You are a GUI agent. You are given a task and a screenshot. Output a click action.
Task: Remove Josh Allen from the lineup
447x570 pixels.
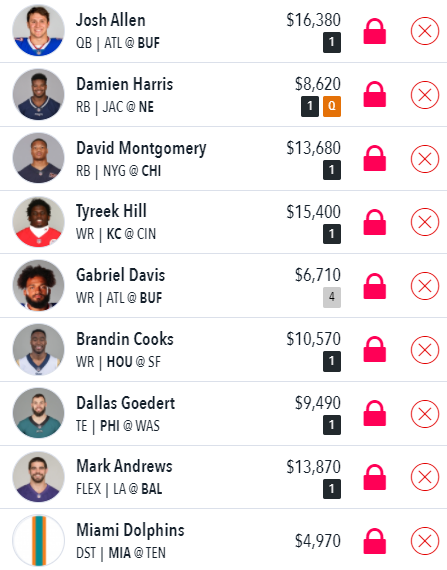425,31
